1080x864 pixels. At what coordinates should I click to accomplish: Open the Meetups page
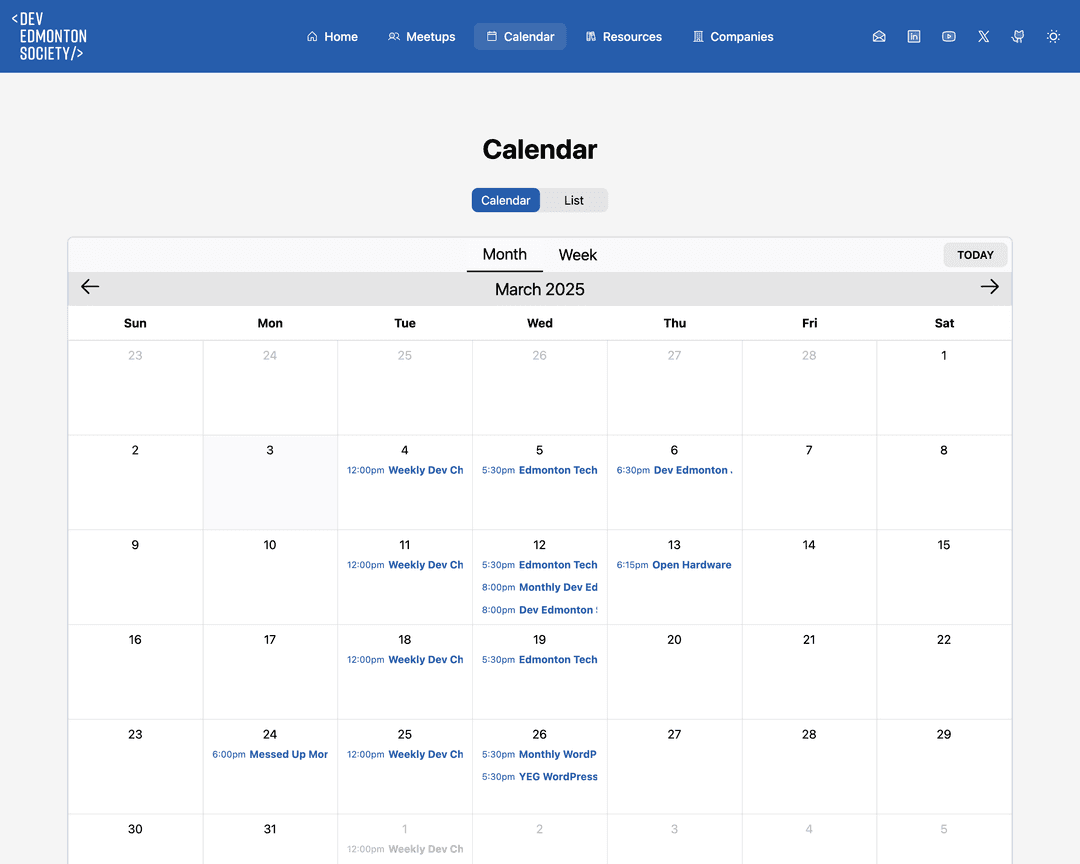point(421,36)
